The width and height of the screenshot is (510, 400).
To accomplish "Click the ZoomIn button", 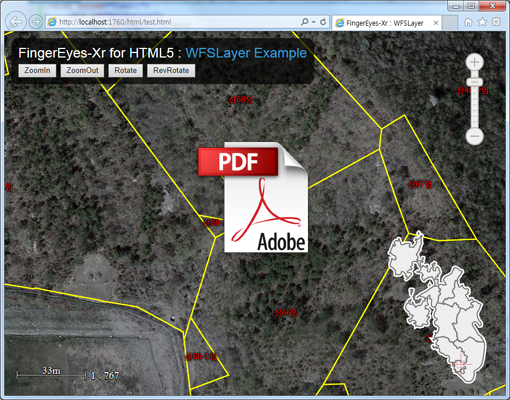I will [x=37, y=71].
